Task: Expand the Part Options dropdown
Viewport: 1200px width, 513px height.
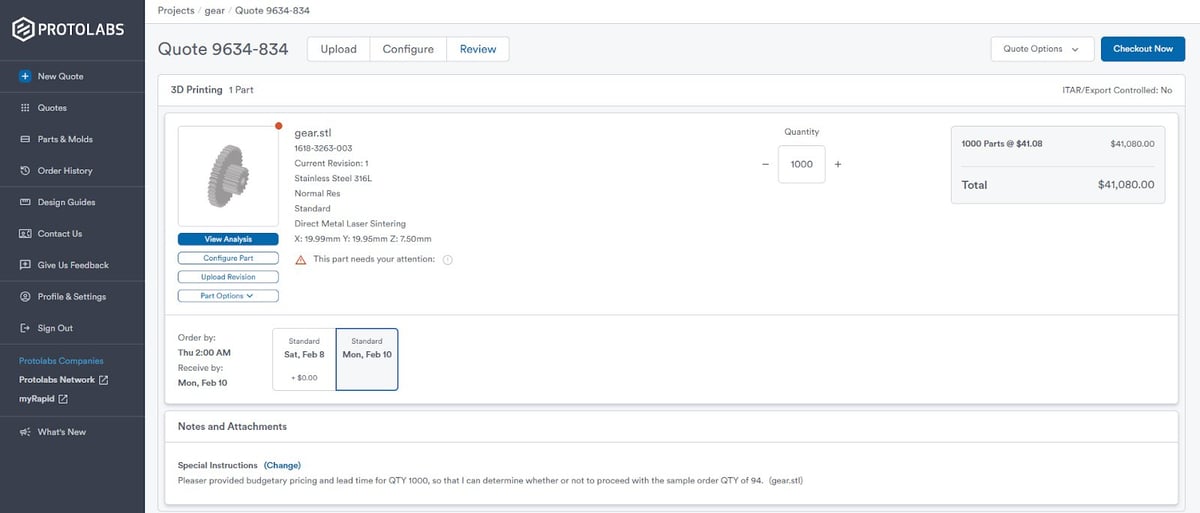Action: (228, 296)
